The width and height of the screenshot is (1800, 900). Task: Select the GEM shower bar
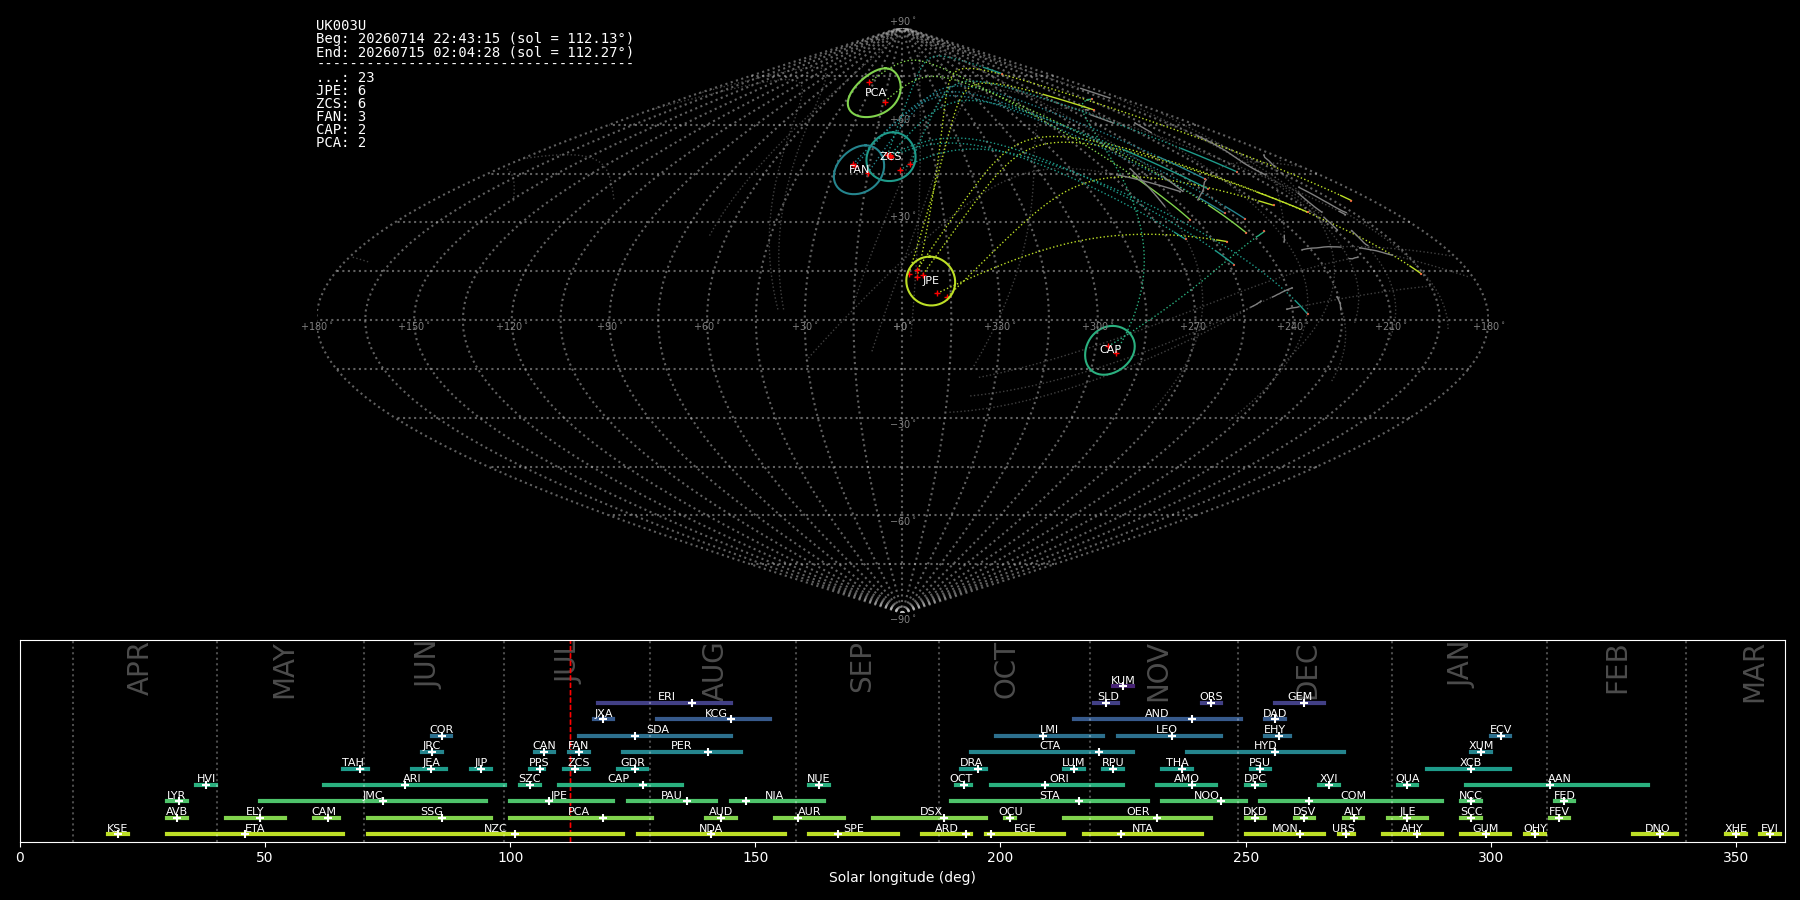(x=1299, y=703)
